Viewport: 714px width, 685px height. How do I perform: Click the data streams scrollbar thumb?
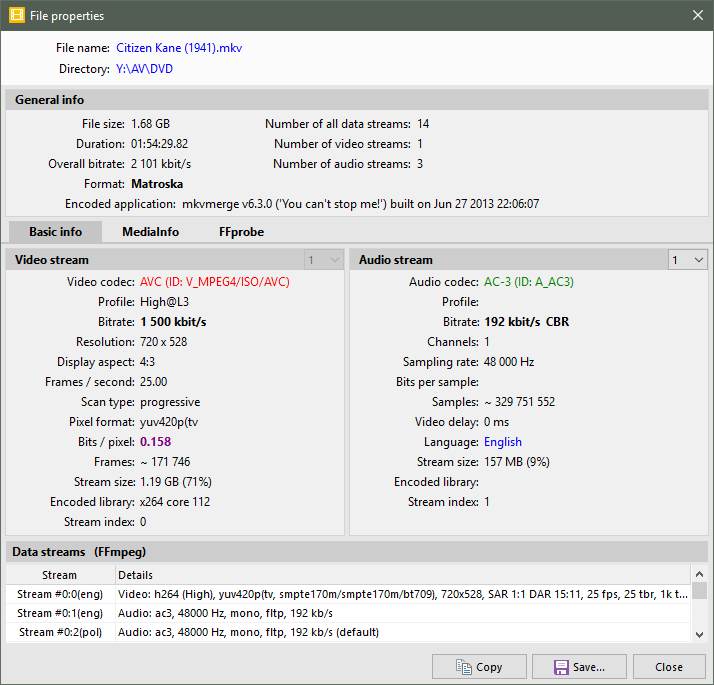pos(699,590)
